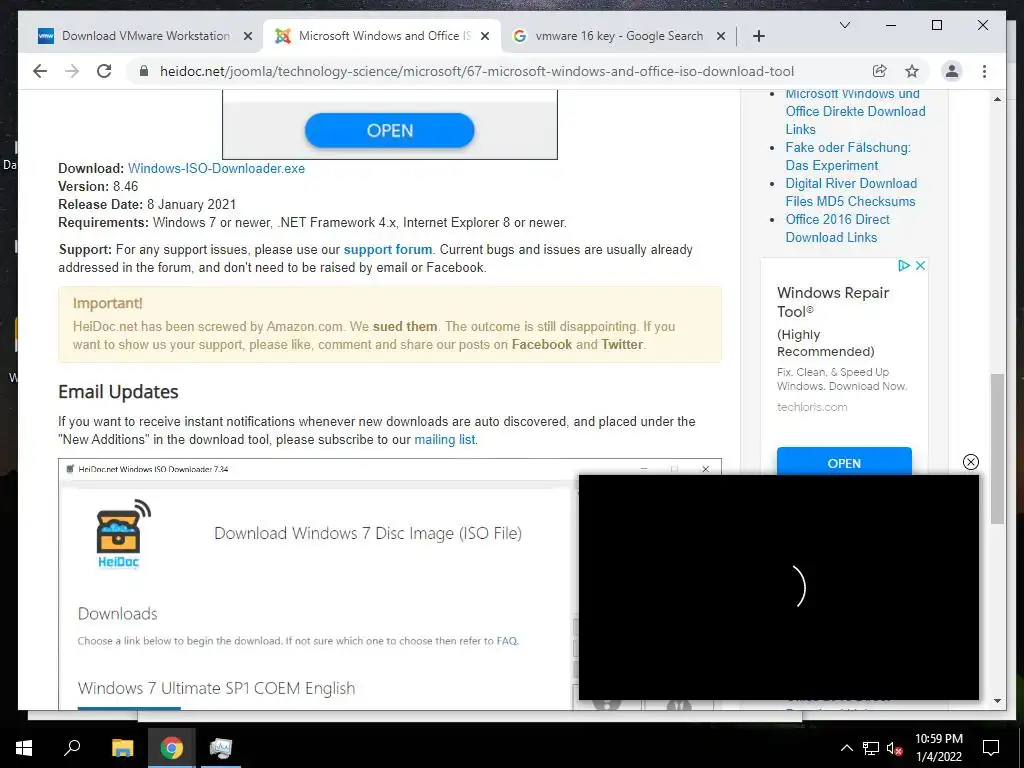The width and height of the screenshot is (1024, 768).
Task: Click the Email Updates heading
Action: [118, 392]
